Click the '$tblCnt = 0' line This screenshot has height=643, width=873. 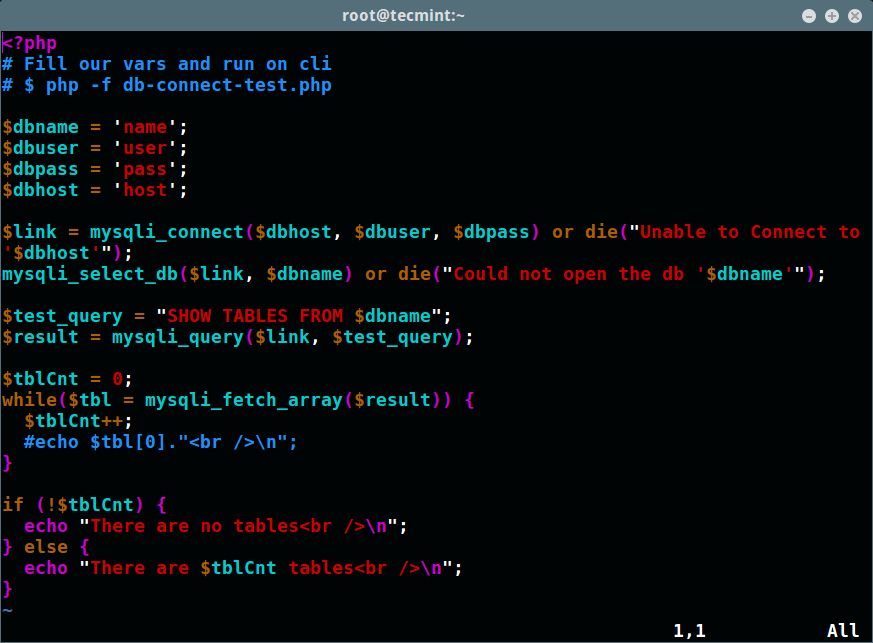click(x=67, y=379)
